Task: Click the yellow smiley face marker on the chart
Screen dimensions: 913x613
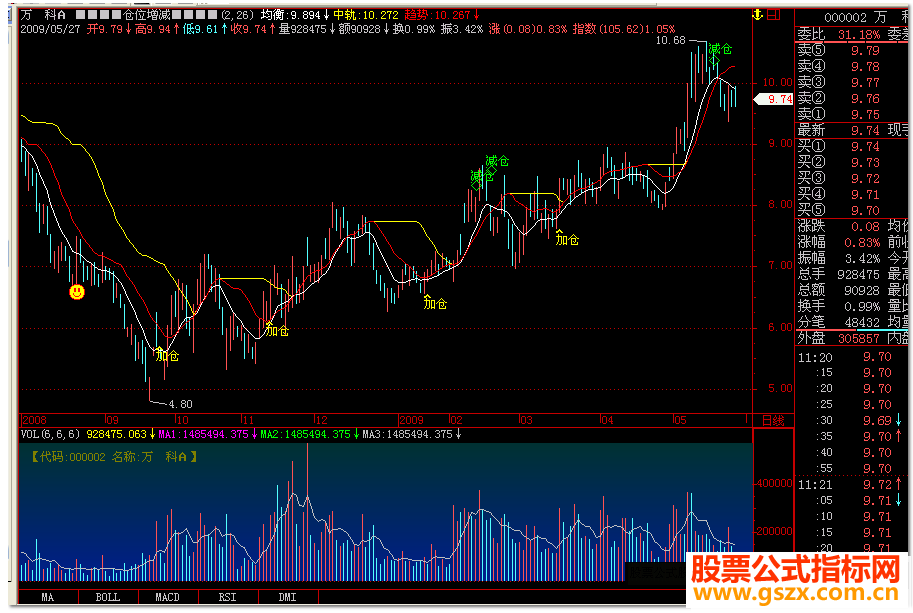Action: [77, 292]
